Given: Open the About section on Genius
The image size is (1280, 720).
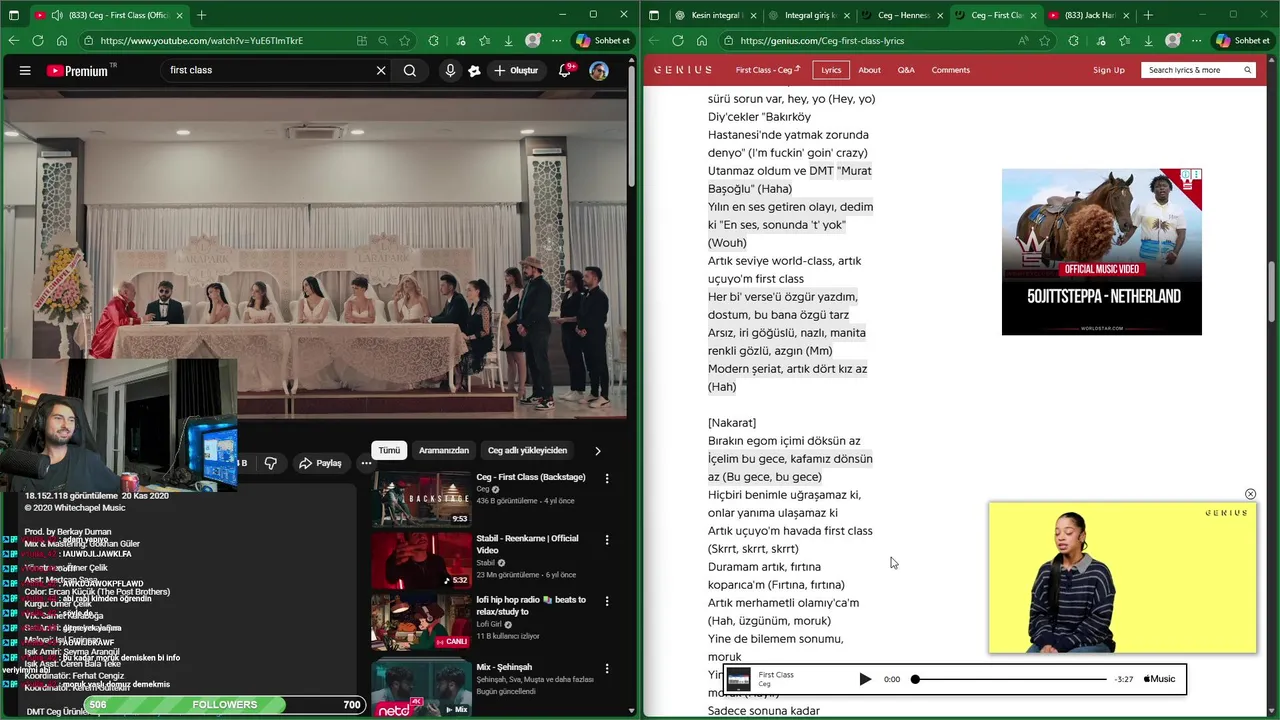Looking at the screenshot, I should tap(869, 70).
